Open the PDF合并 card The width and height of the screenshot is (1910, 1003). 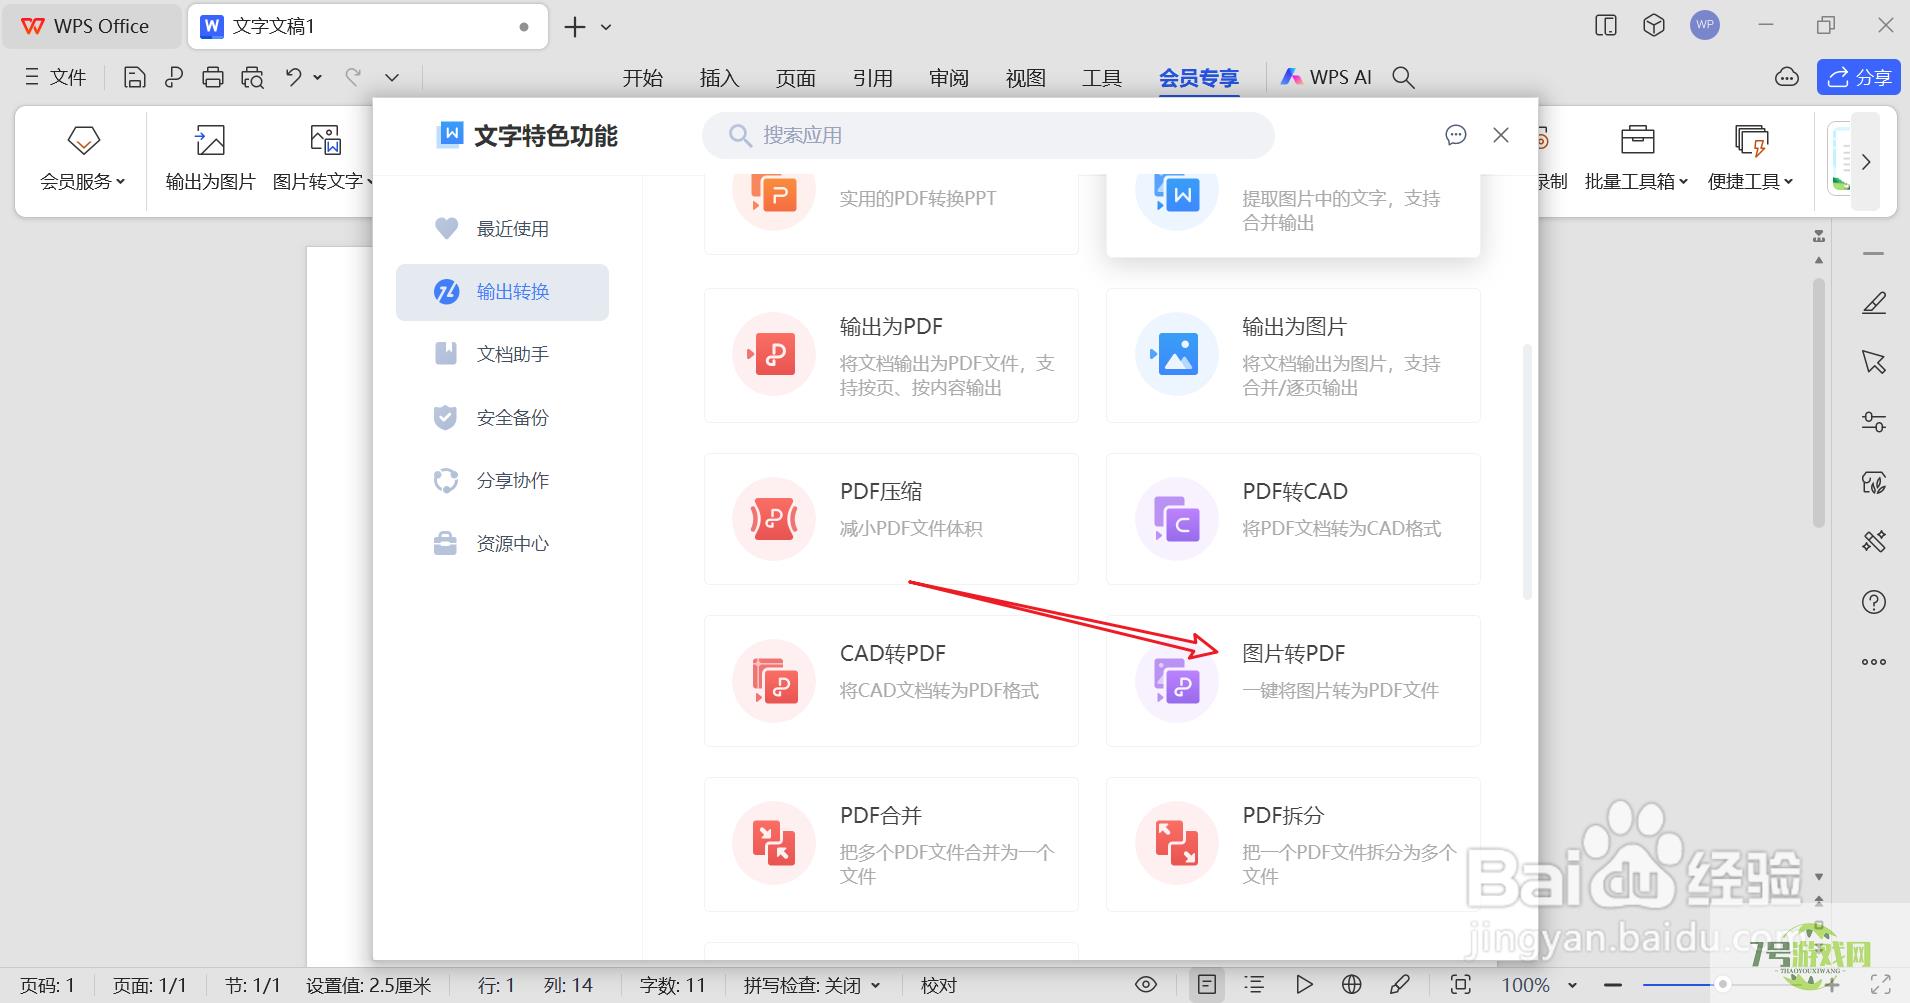(891, 844)
